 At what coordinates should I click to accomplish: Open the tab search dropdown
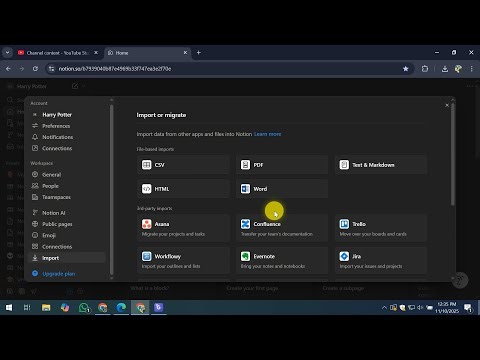click(7, 53)
